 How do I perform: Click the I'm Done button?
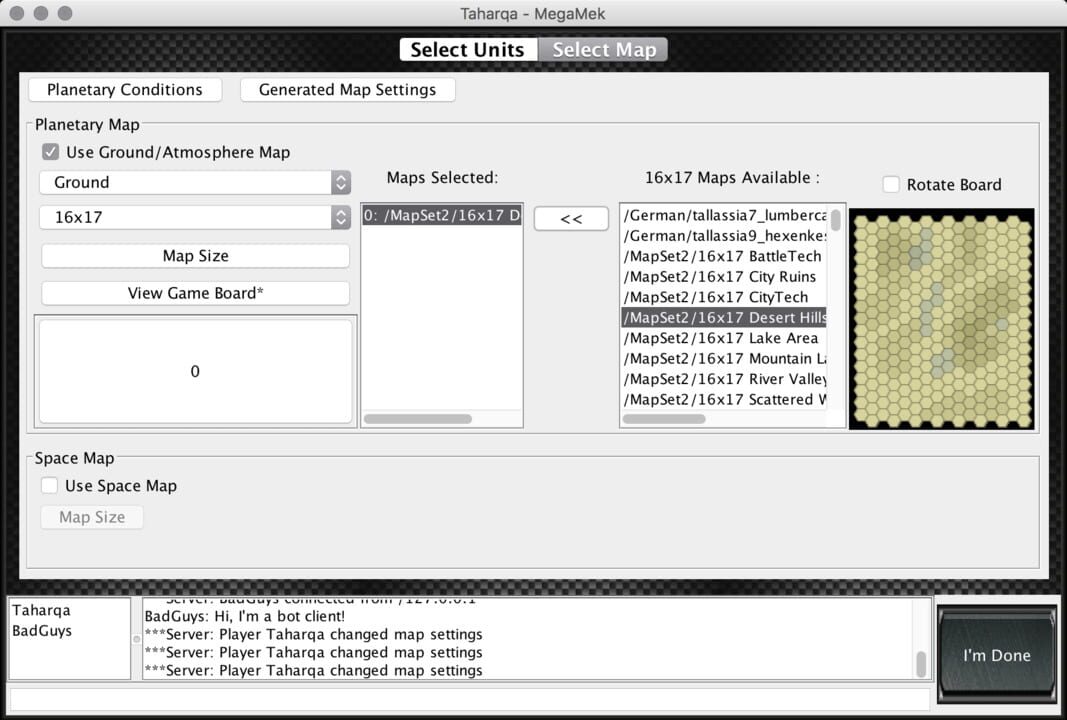pyautogui.click(x=996, y=656)
